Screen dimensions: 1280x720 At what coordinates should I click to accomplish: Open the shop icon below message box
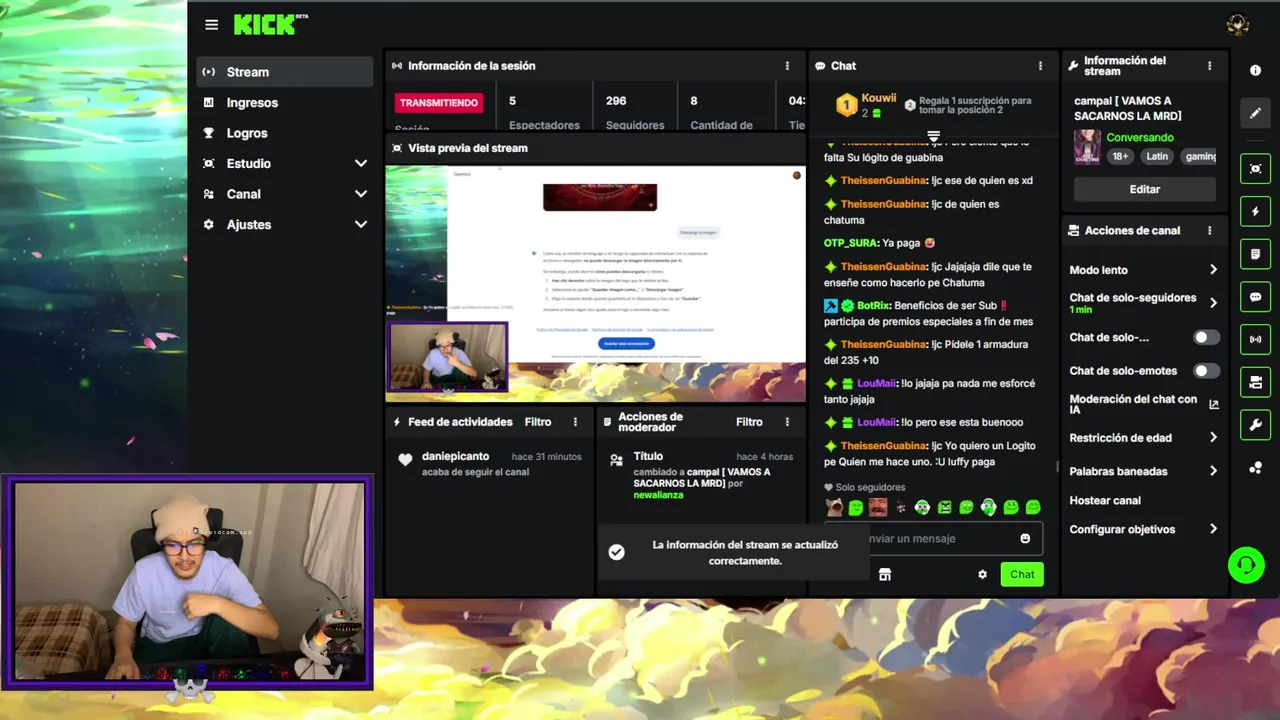(885, 574)
